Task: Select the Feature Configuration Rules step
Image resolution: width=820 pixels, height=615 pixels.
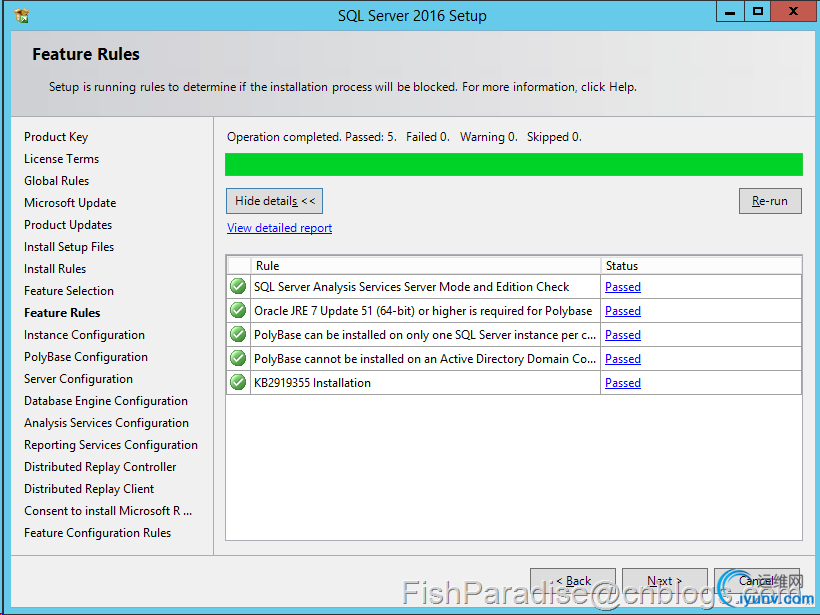Action: pyautogui.click(x=97, y=532)
